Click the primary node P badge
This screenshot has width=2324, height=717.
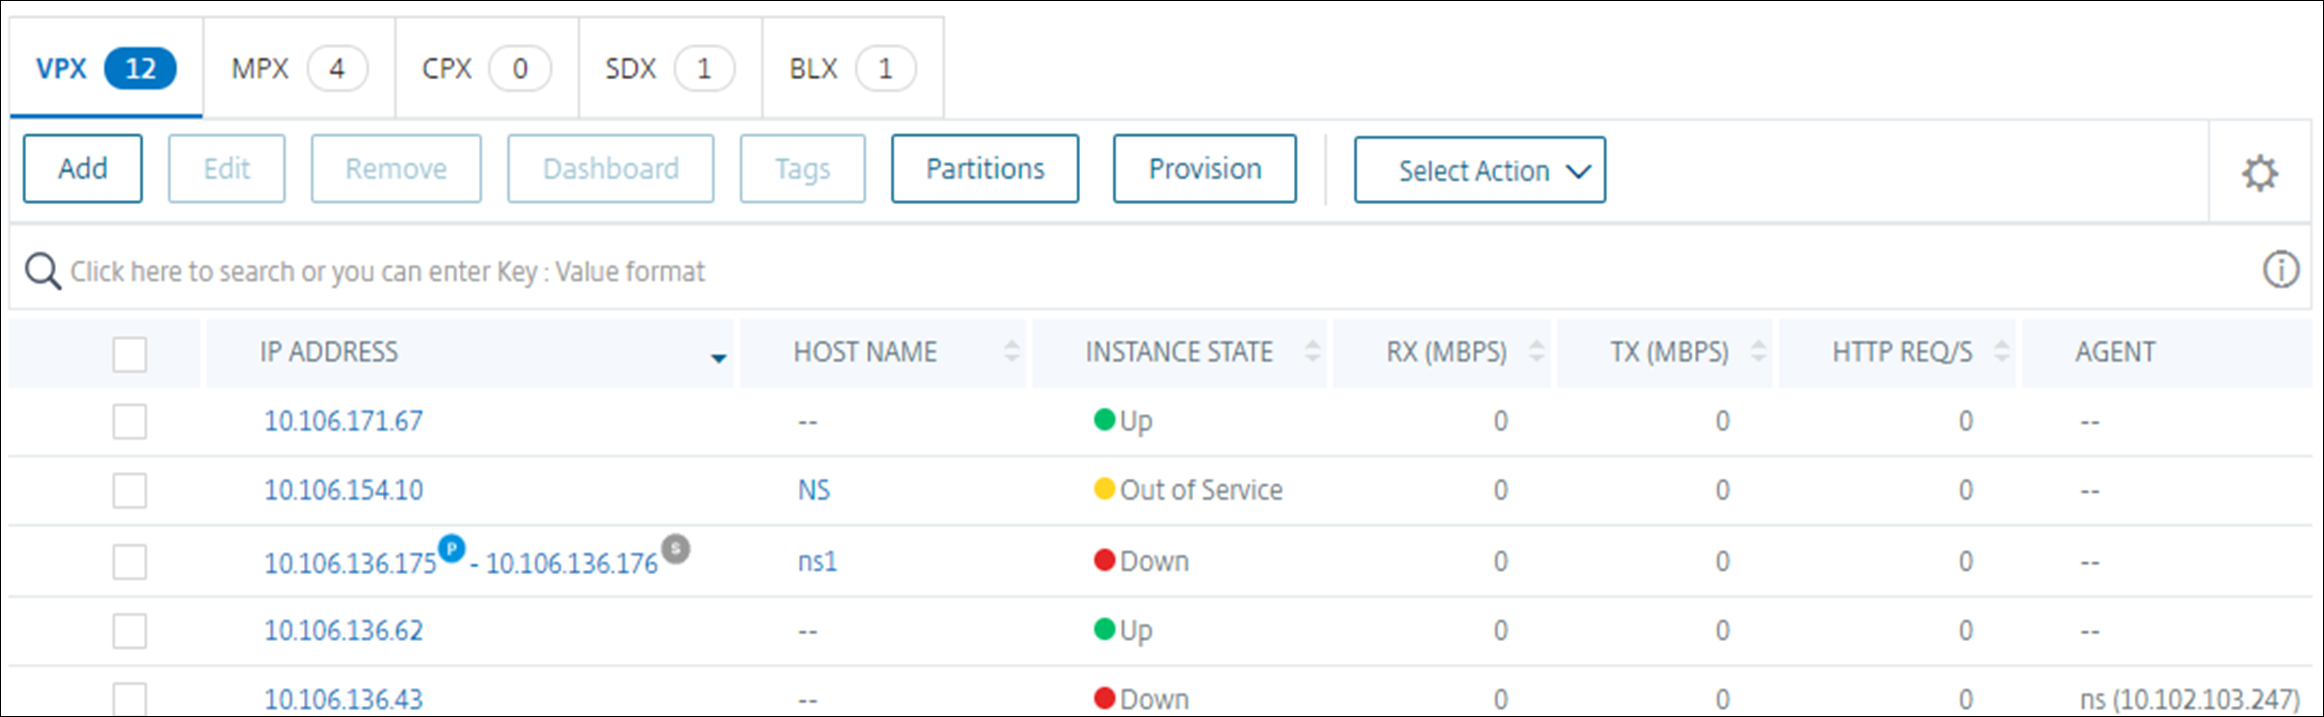point(452,548)
